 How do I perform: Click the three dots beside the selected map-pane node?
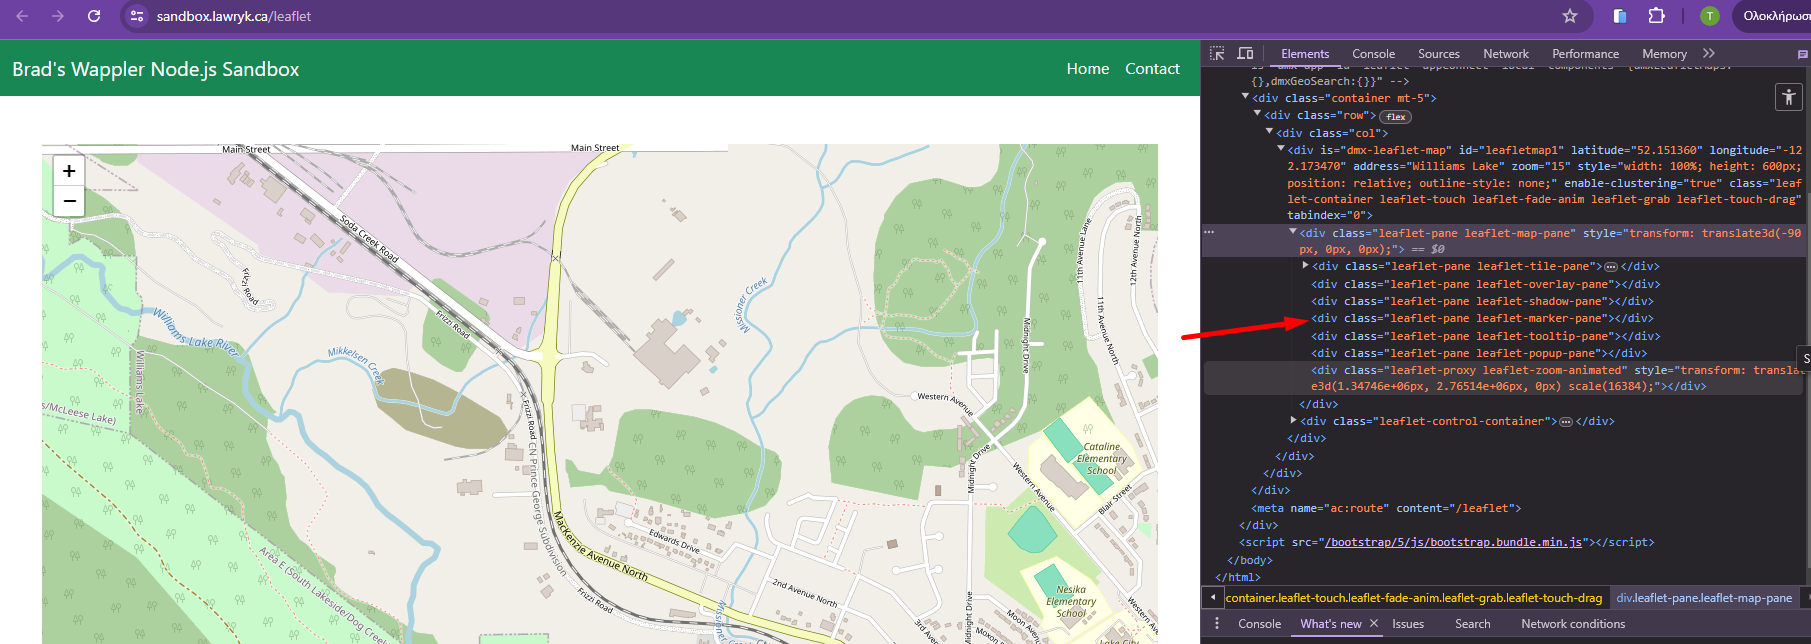pos(1209,232)
